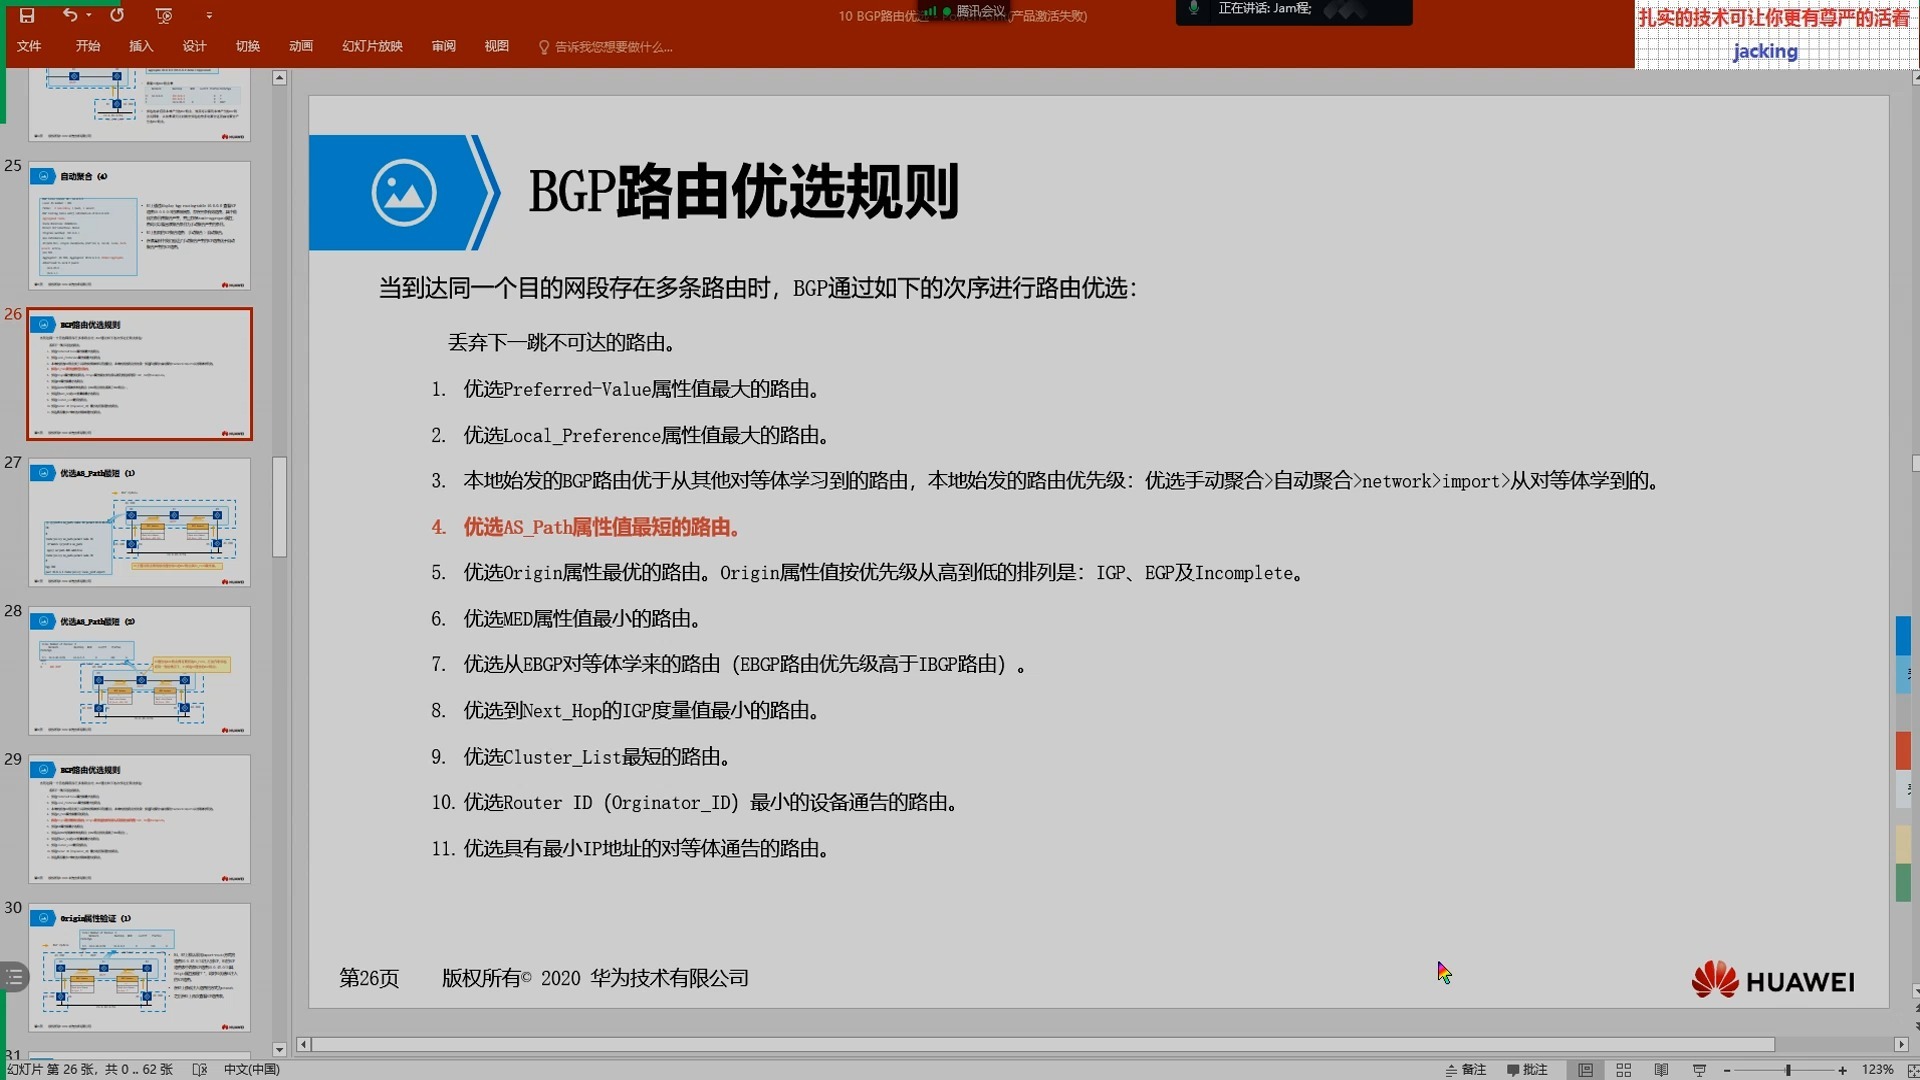Click fit slide to window icon

click(1912, 1070)
